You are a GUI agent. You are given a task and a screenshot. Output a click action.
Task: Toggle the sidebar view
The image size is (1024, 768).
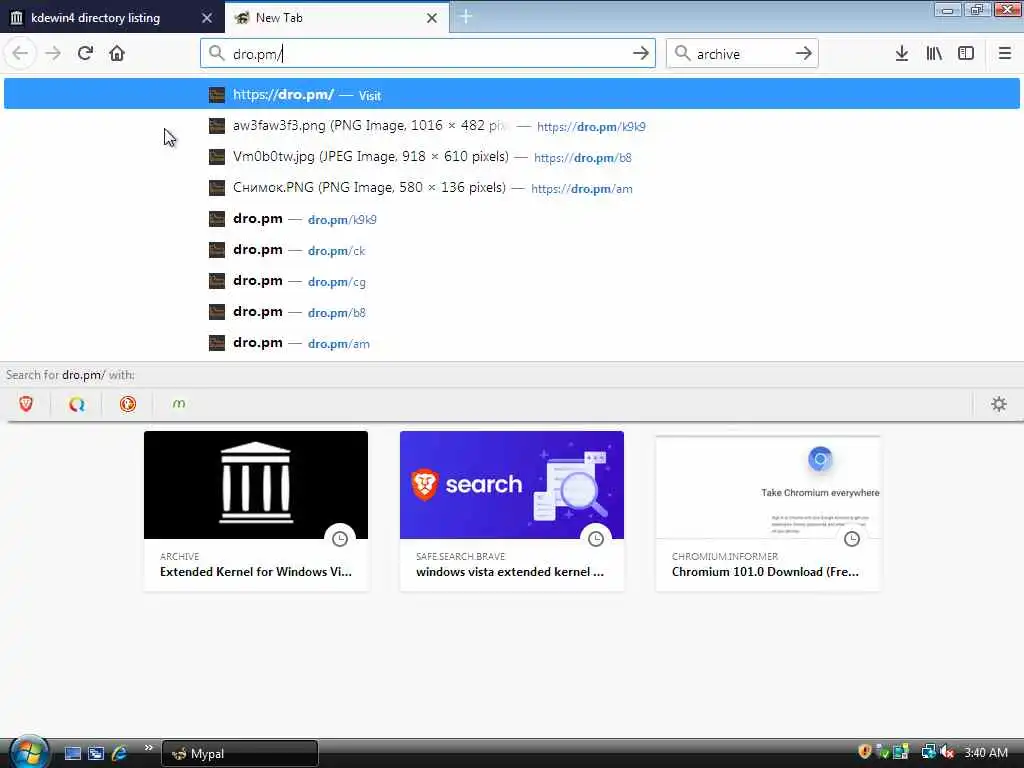(966, 53)
